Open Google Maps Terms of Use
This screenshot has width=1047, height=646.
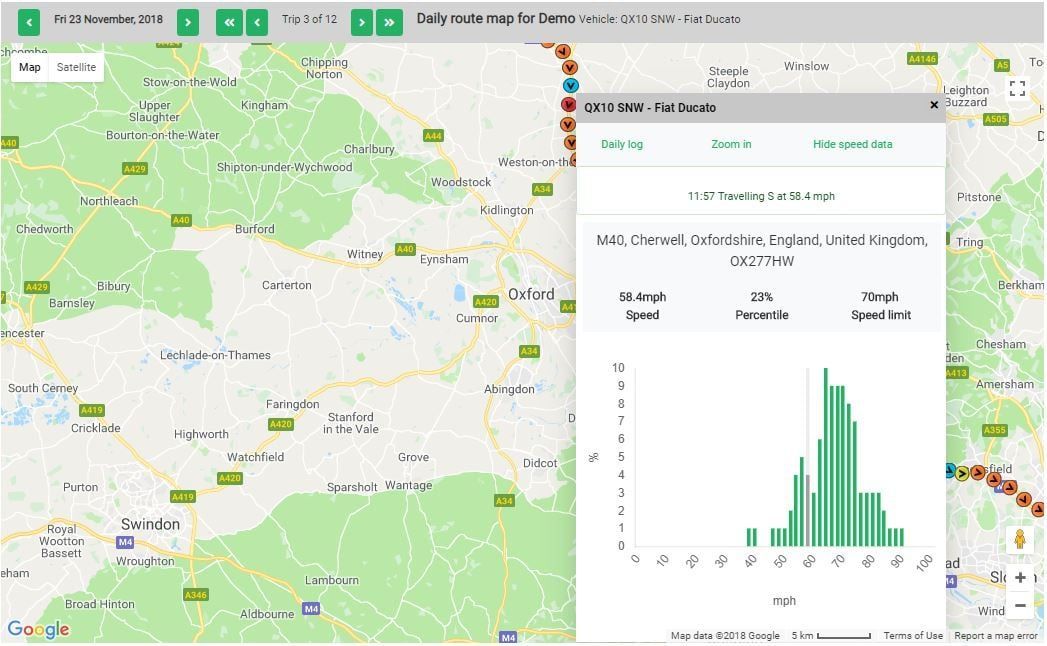click(x=912, y=636)
